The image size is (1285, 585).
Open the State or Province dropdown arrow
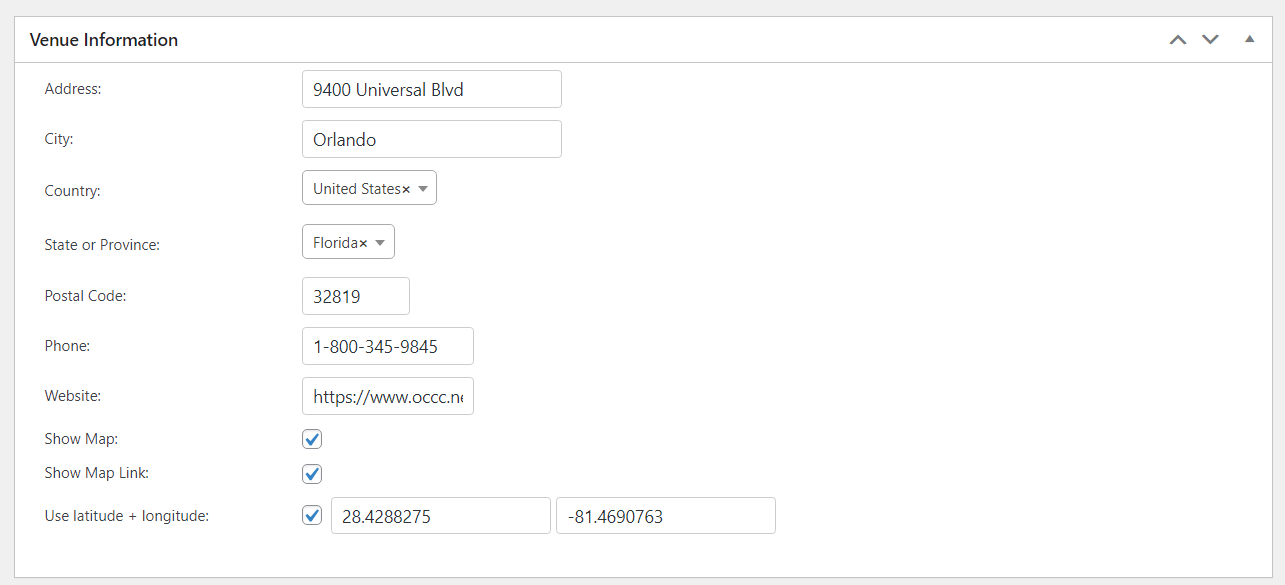pyautogui.click(x=381, y=243)
